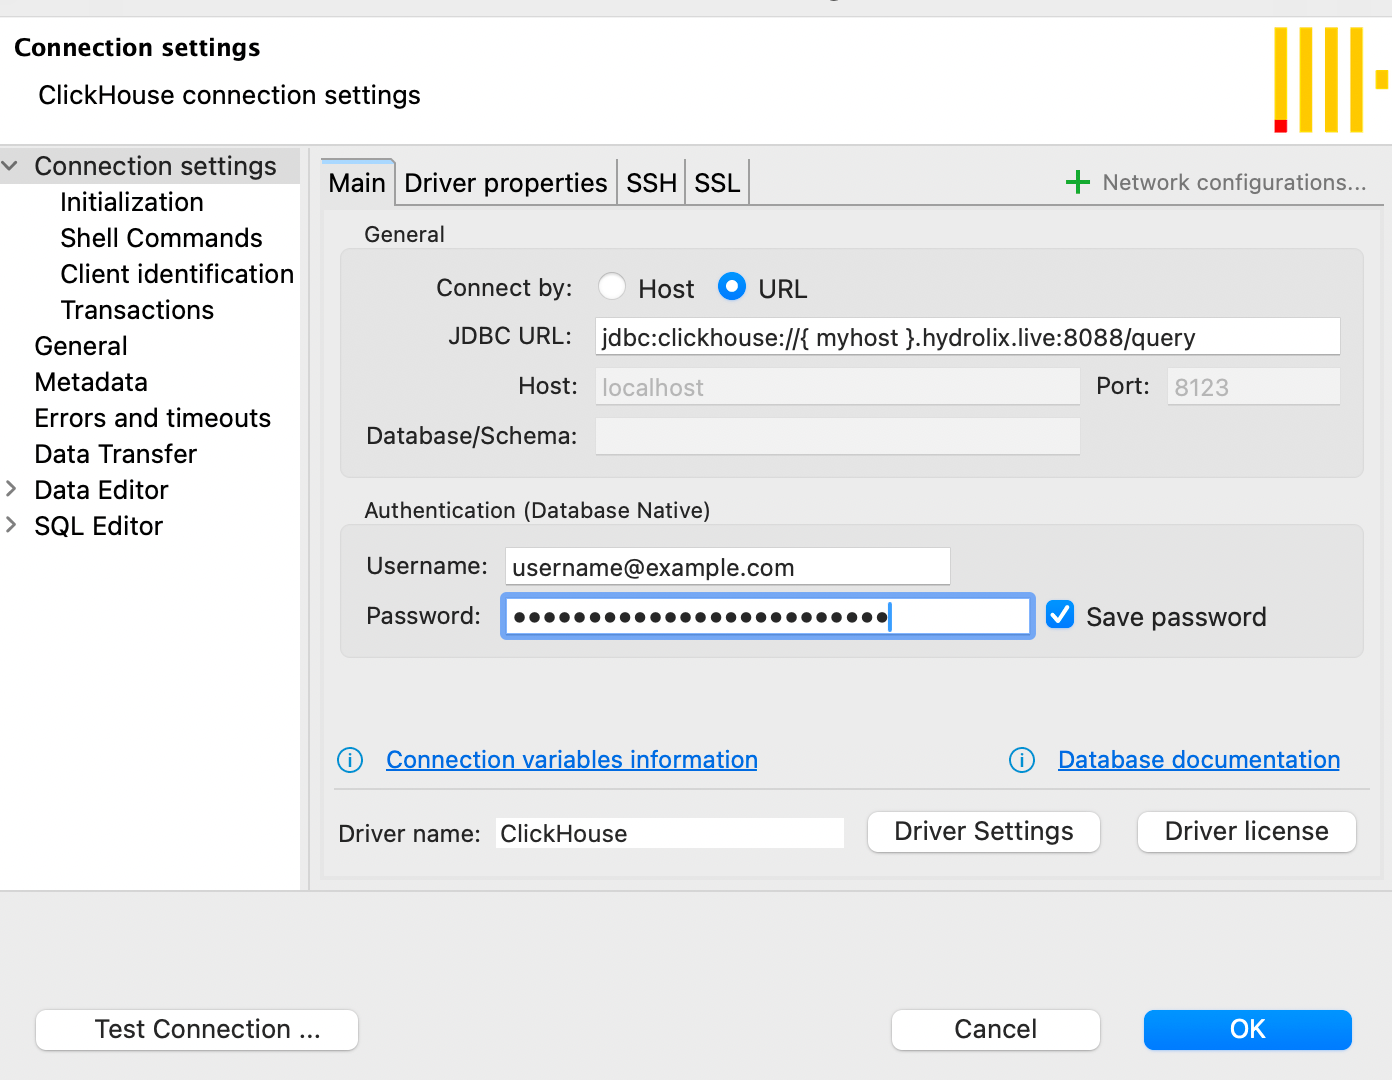Viewport: 1392px width, 1080px height.
Task: Uncheck the Save password checkbox
Action: coord(1060,615)
